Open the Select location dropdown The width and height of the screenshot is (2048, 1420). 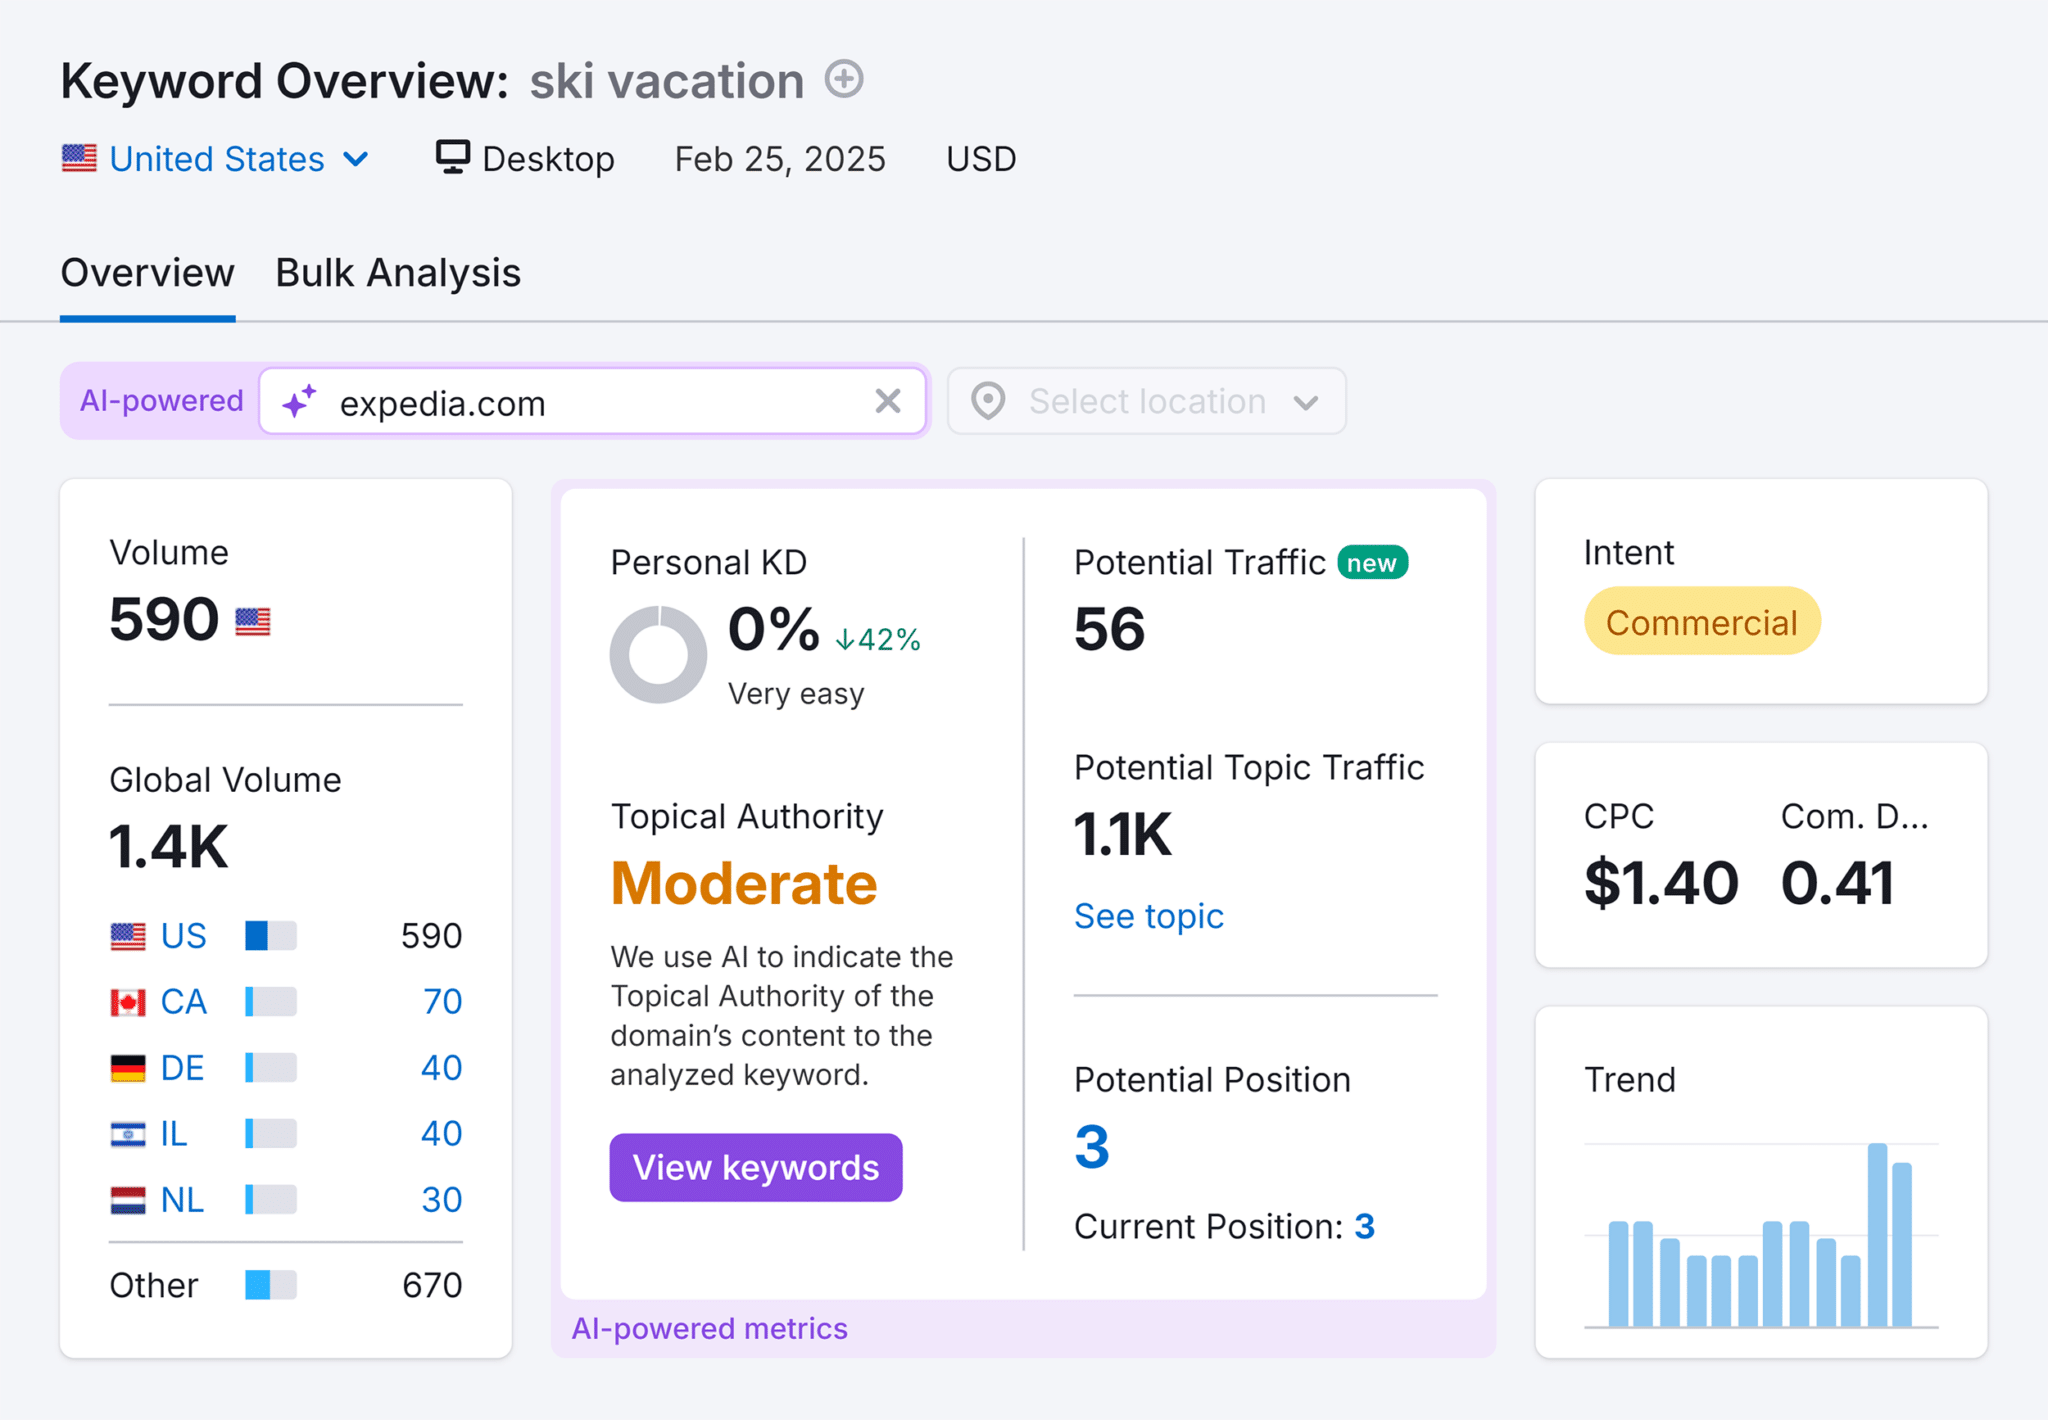click(x=1146, y=401)
